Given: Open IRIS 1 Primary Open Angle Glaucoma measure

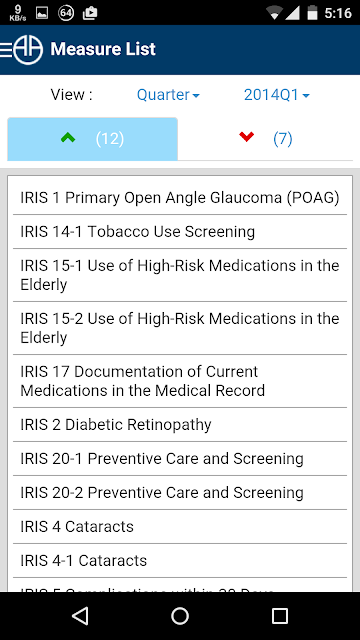Looking at the screenshot, I should click(x=180, y=198).
